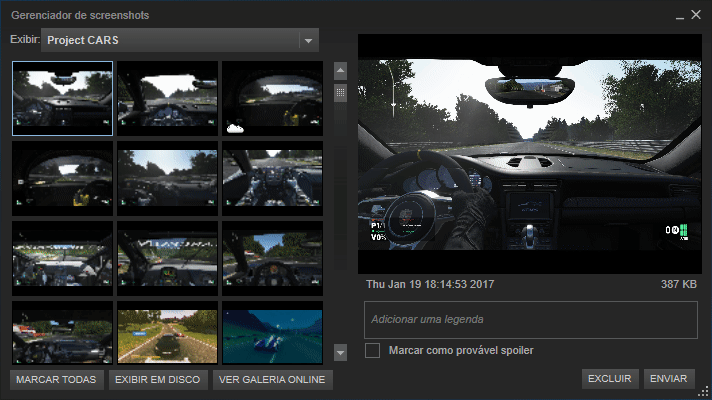Click the cloud icon on third thumbnail
This screenshot has width=712, height=400.
pos(235,128)
